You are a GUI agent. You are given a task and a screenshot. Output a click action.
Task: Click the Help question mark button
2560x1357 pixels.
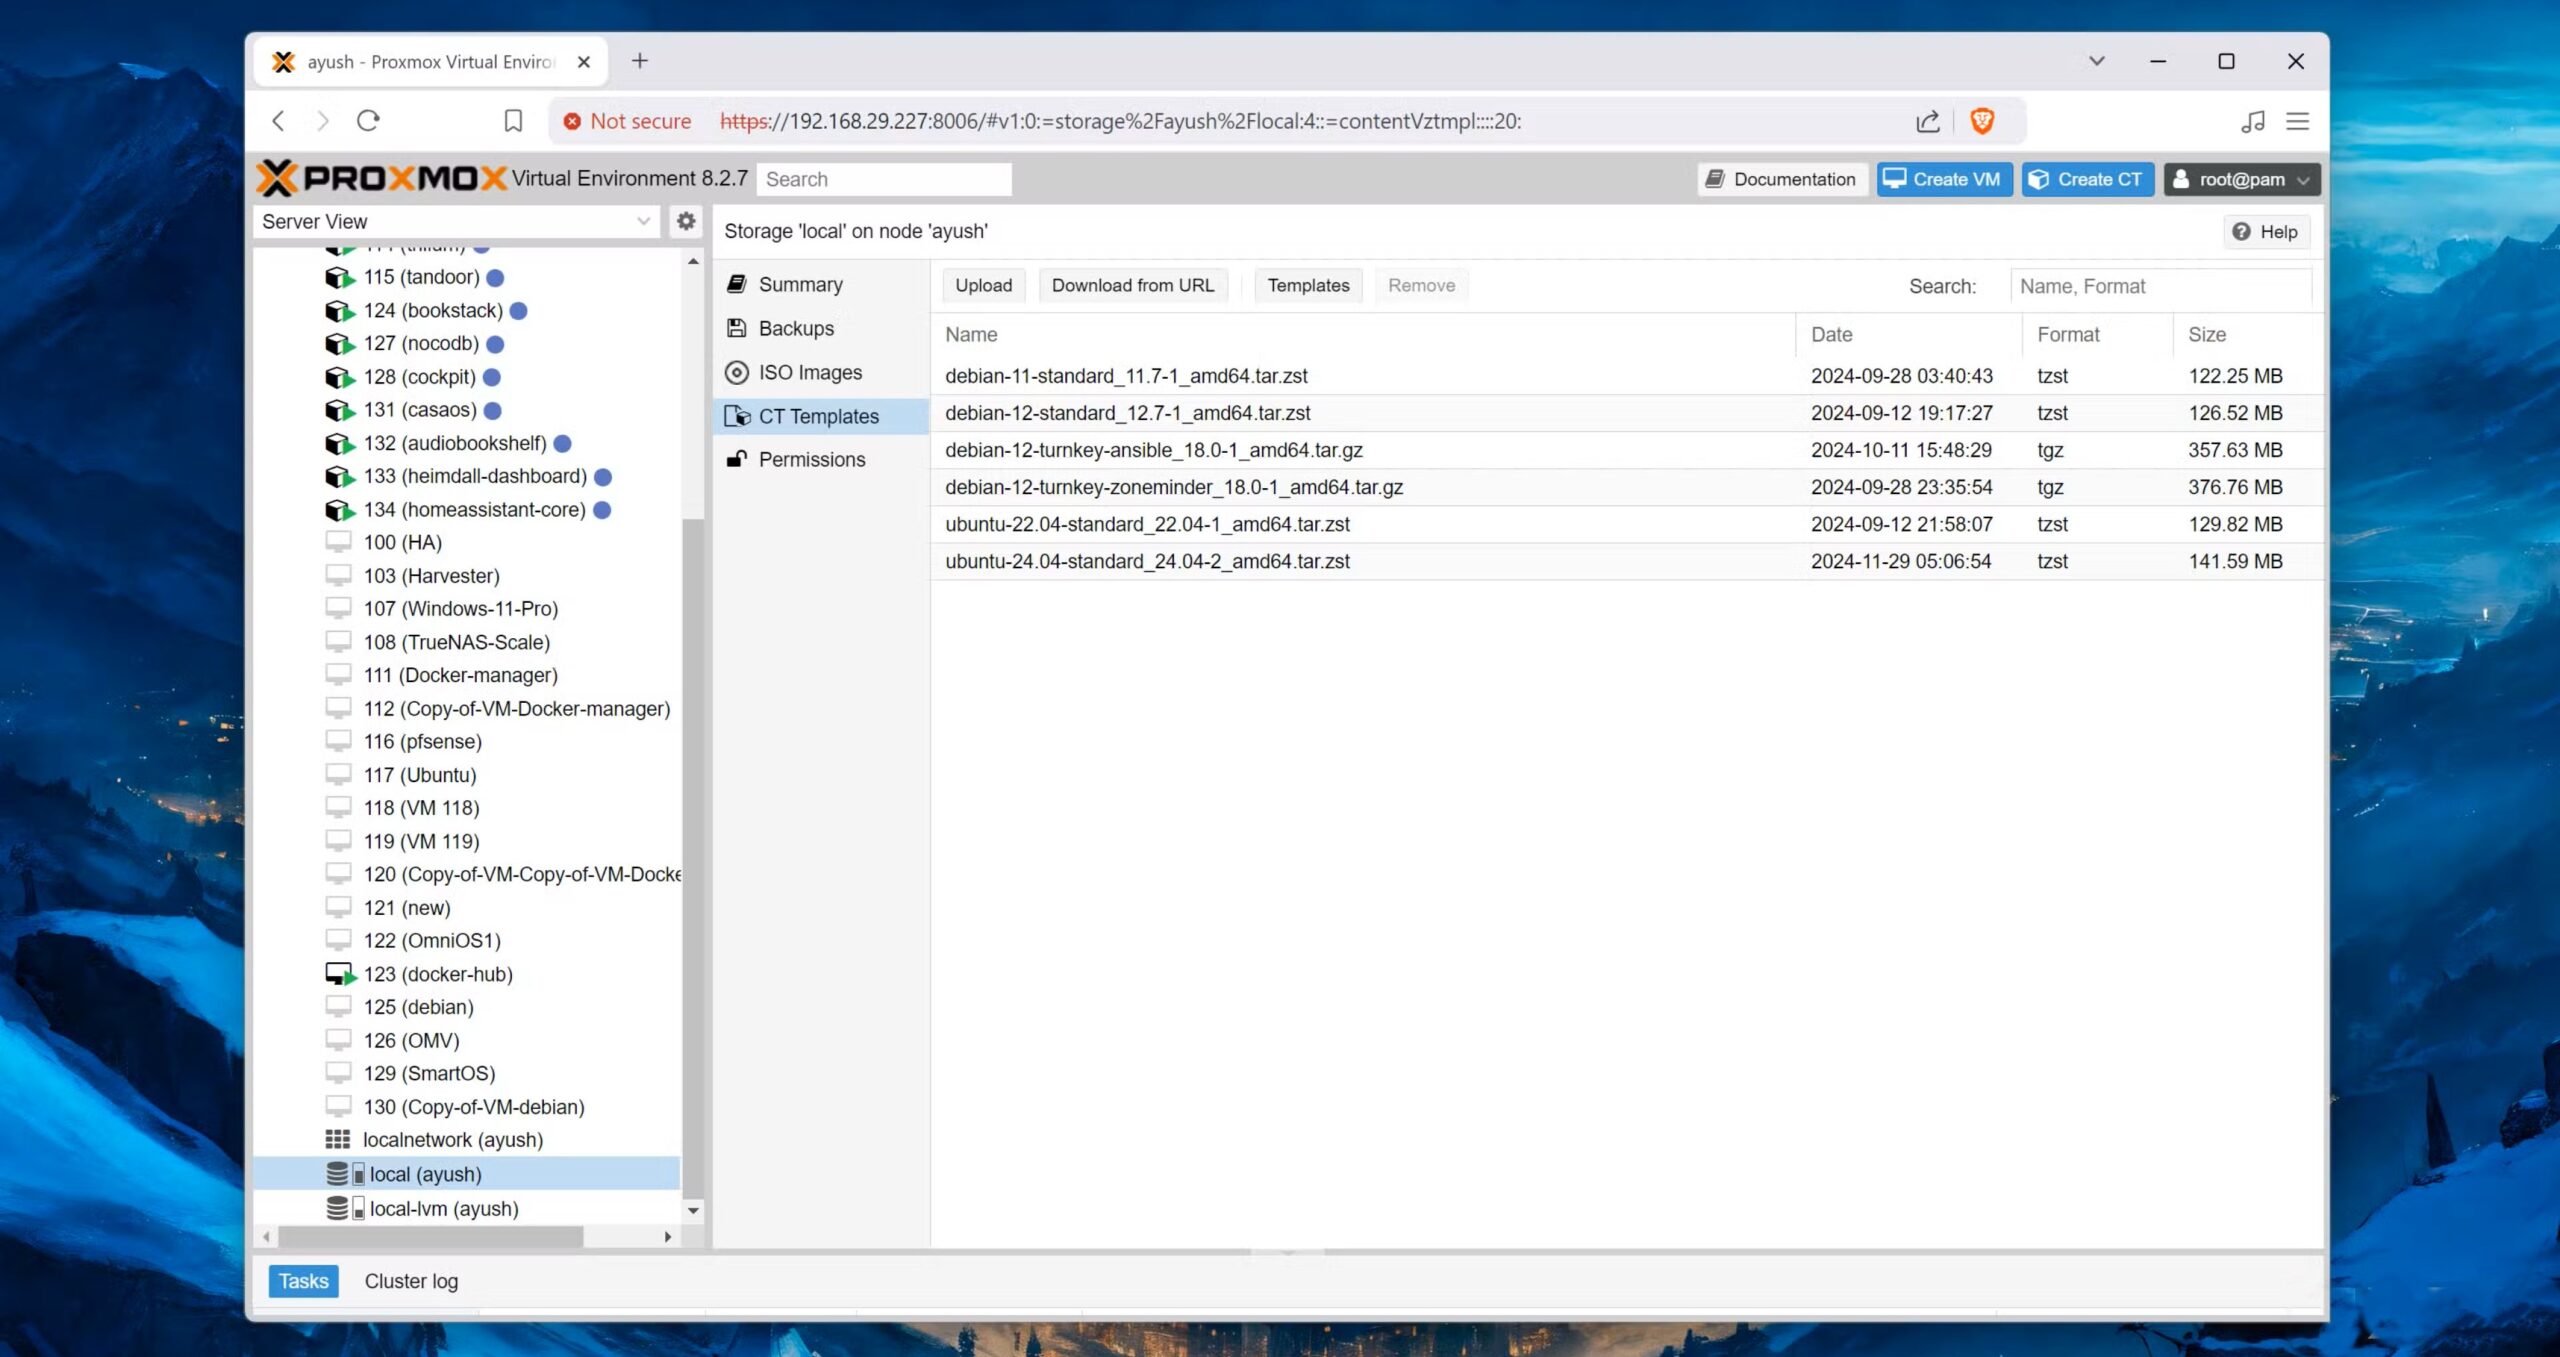coord(2266,231)
